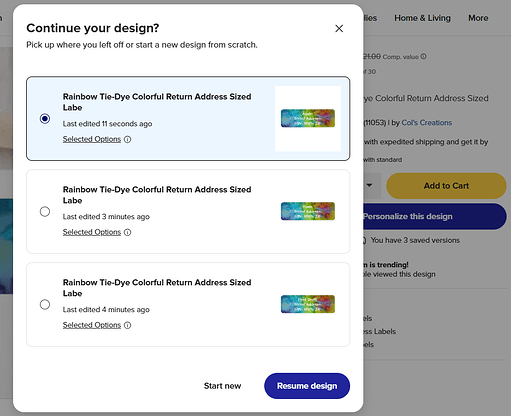Select design edited 3 minutes ago
Viewport: 511px width, 416px height.
click(x=45, y=212)
